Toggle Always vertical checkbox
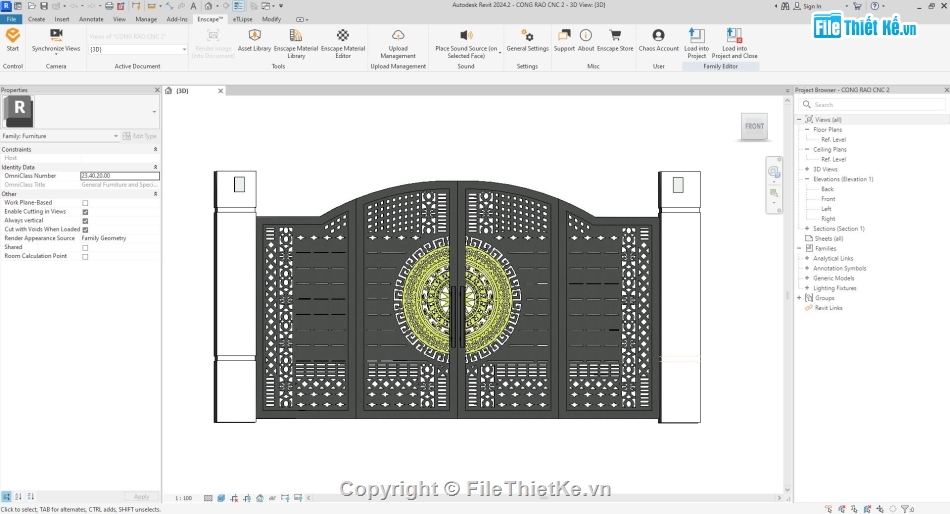The width and height of the screenshot is (950, 514). 85,221
